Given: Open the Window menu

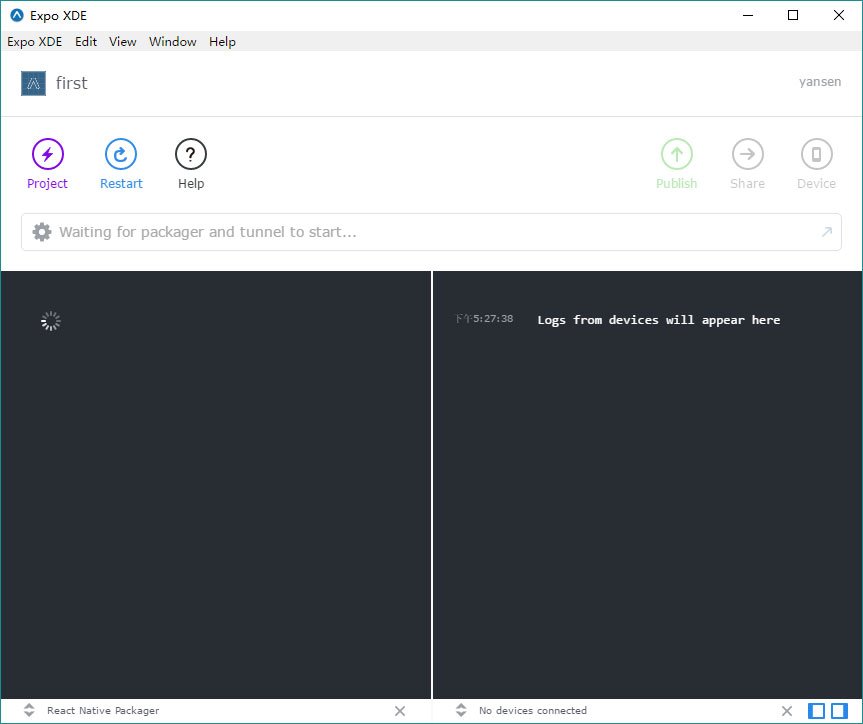Looking at the screenshot, I should [172, 42].
